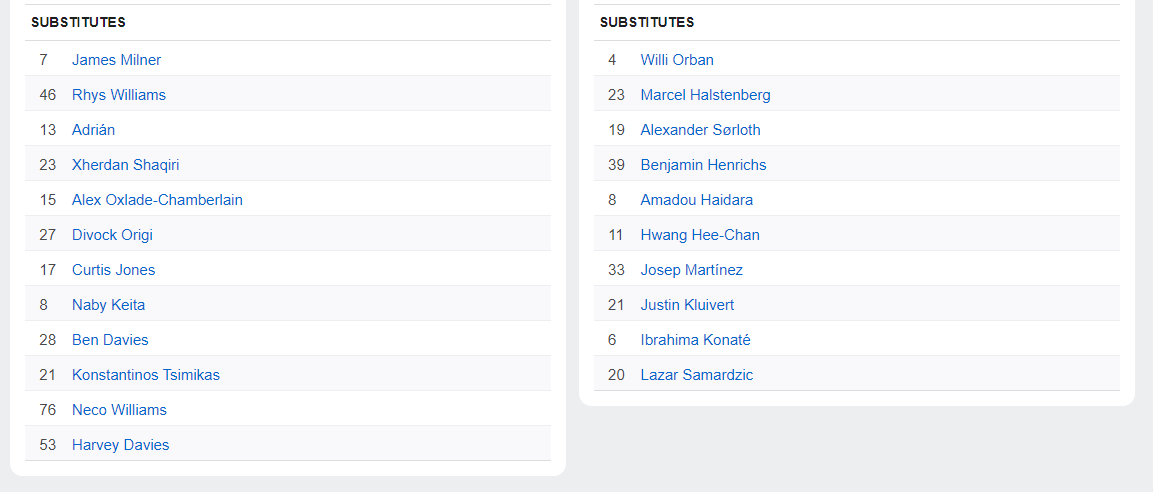Select Curtis Jones from substitutes
The width and height of the screenshot is (1153, 492).
point(113,270)
